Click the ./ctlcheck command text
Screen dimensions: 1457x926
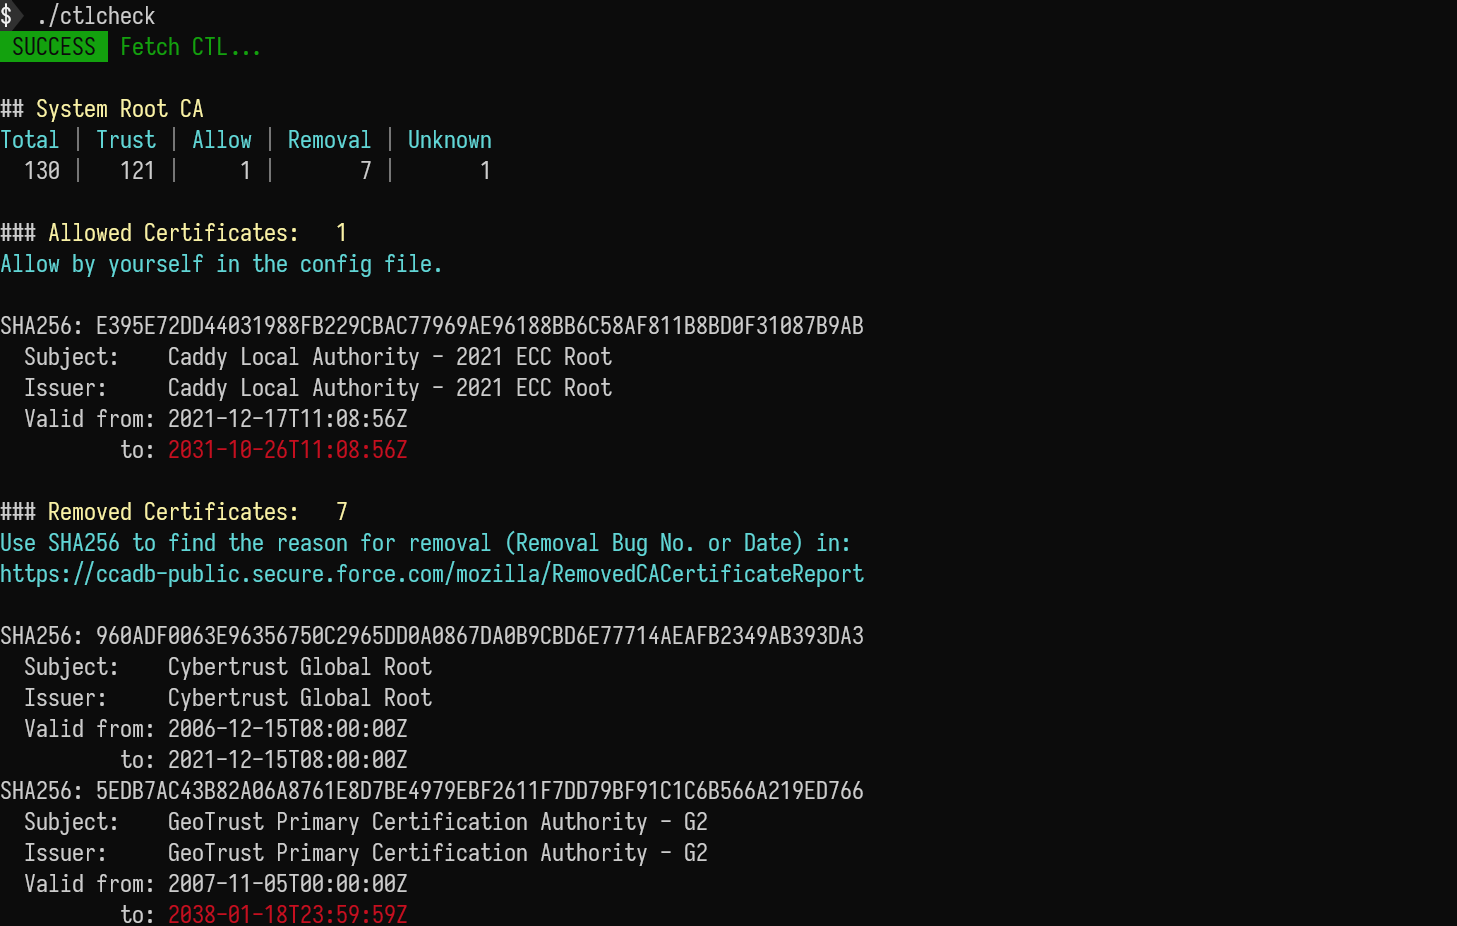(x=96, y=16)
